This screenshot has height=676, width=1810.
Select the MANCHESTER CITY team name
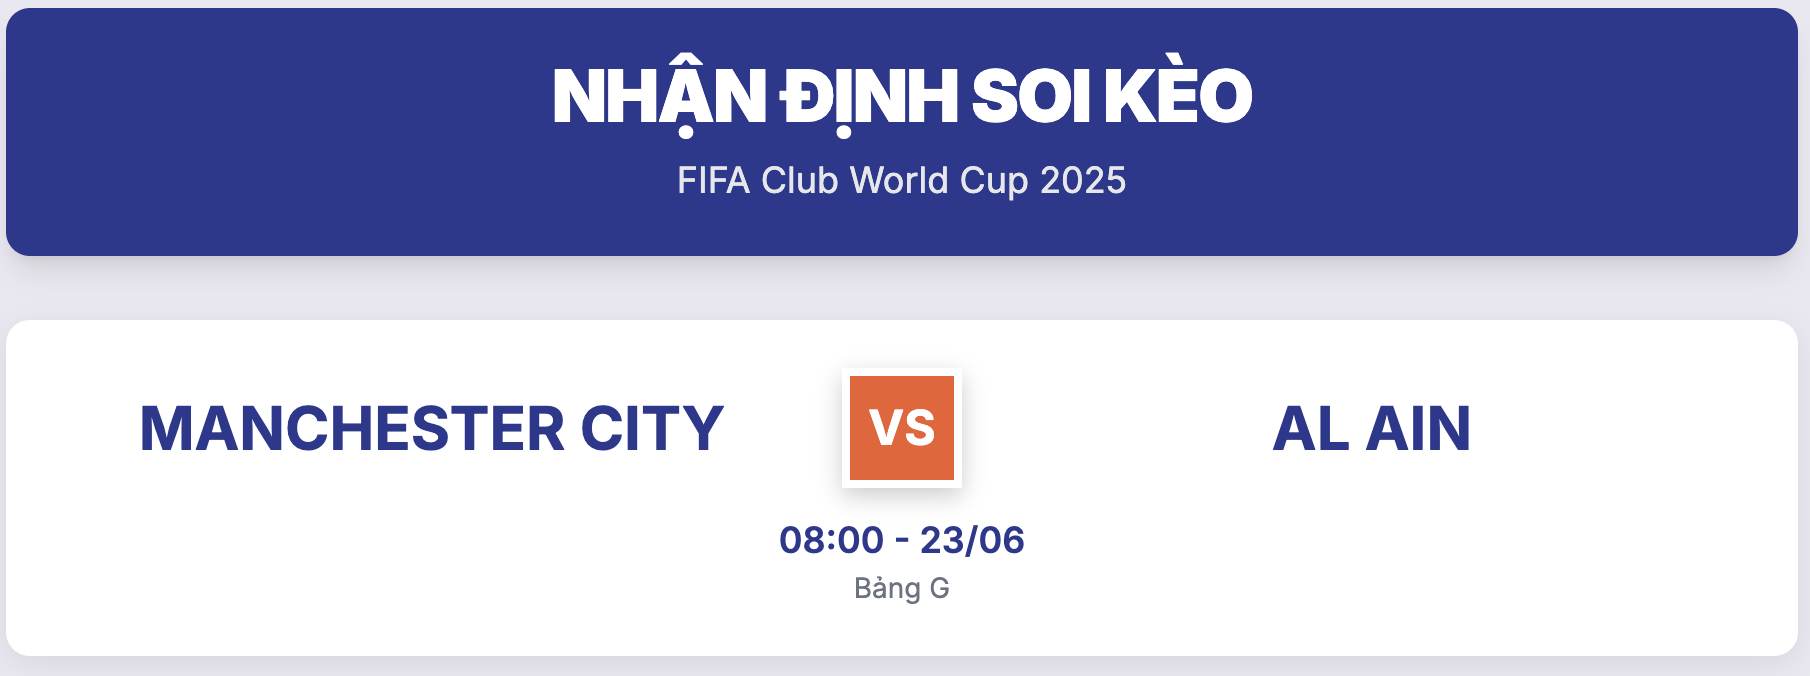(431, 429)
